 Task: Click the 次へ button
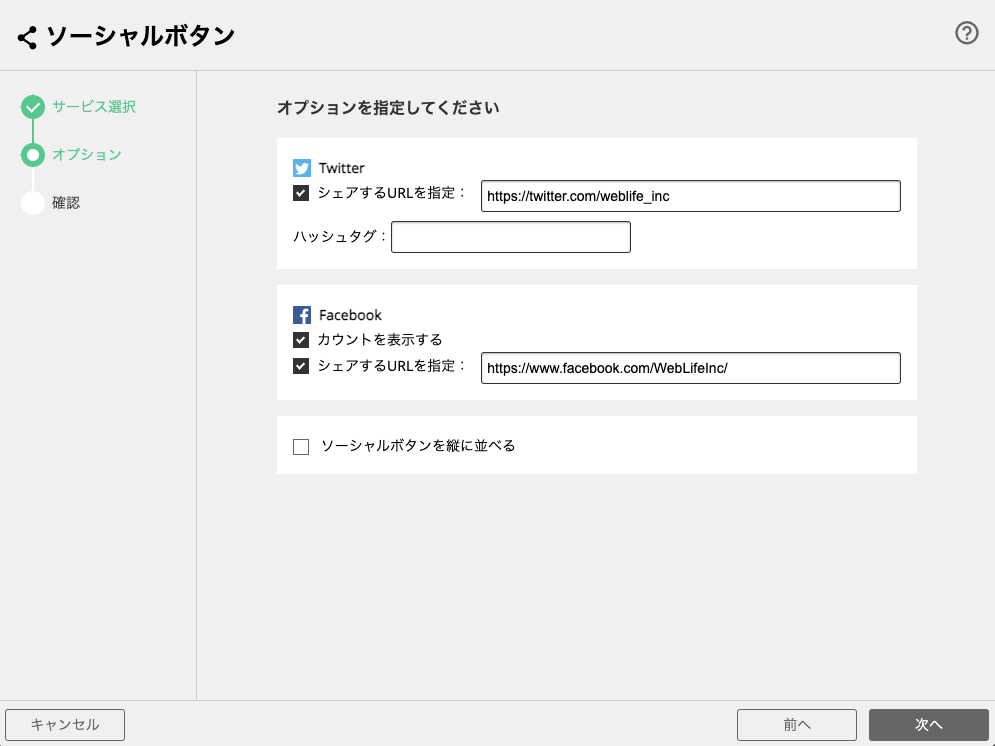click(x=928, y=724)
